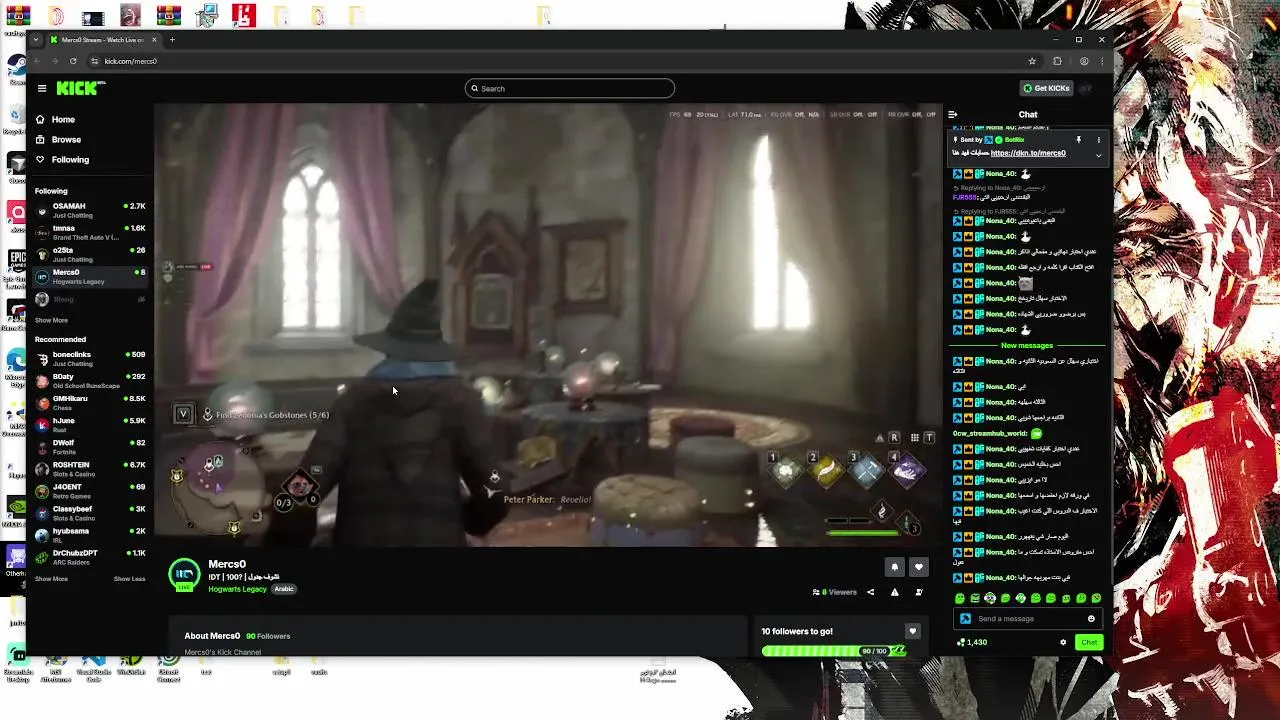Collapse the chat panel icon

[x=953, y=114]
